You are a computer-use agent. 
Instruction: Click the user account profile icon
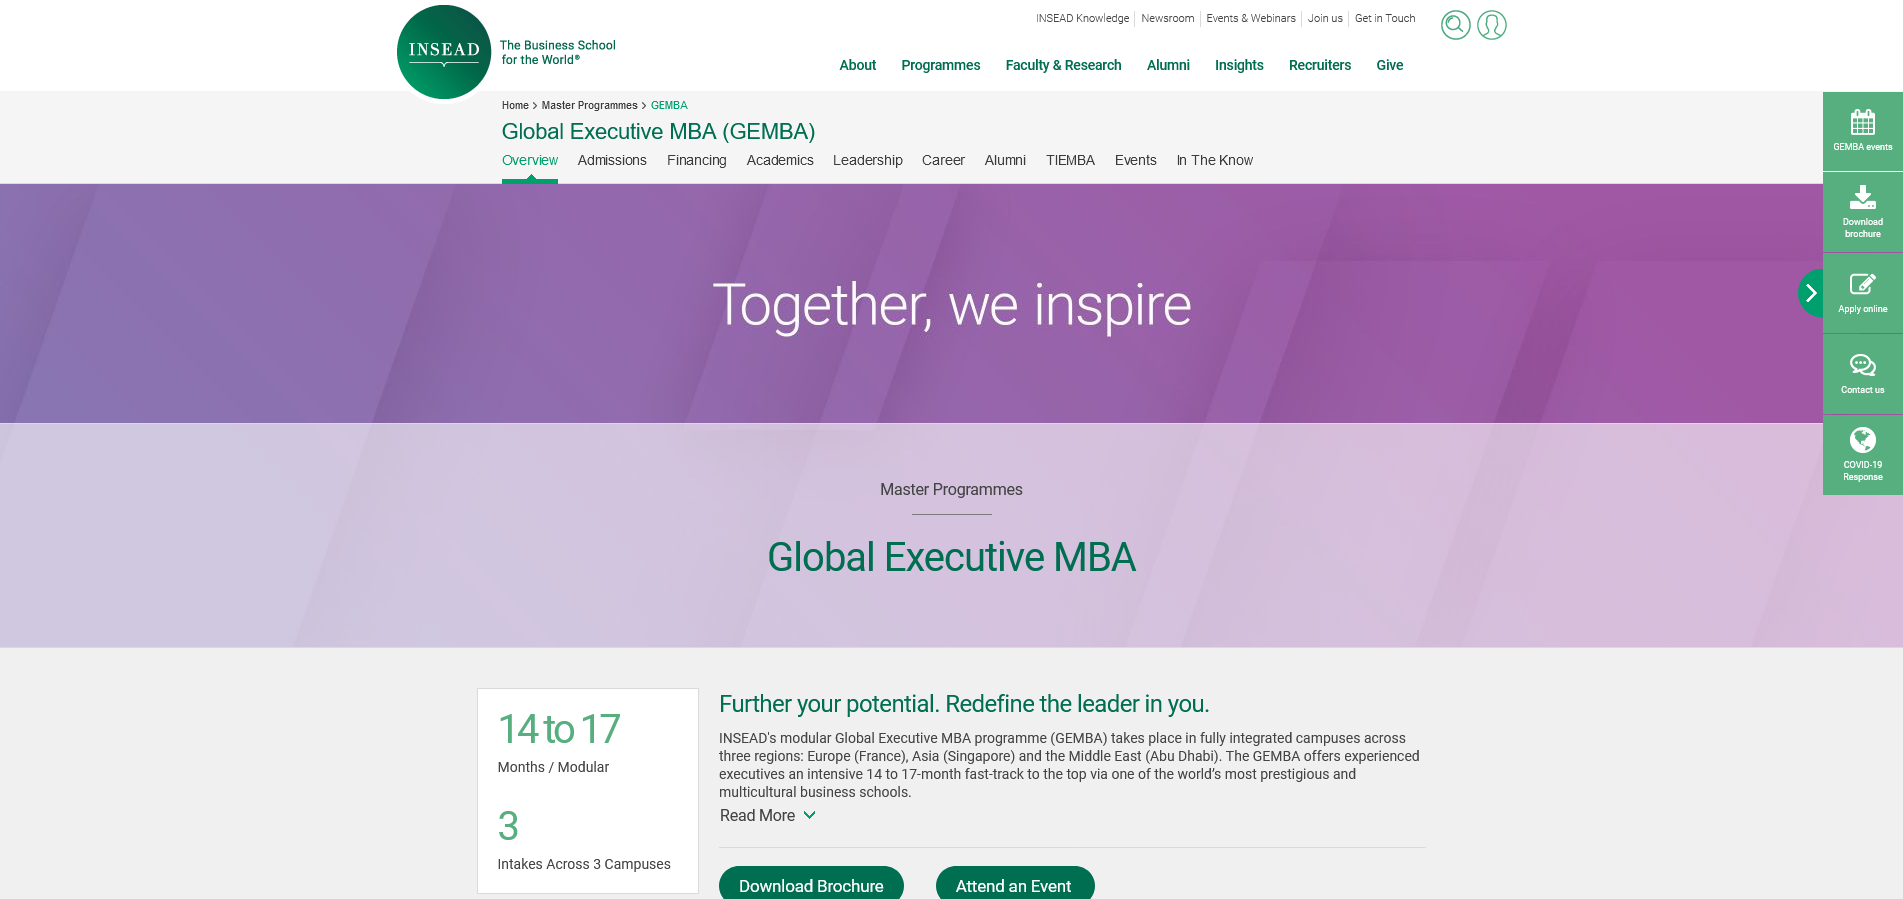point(1492,25)
